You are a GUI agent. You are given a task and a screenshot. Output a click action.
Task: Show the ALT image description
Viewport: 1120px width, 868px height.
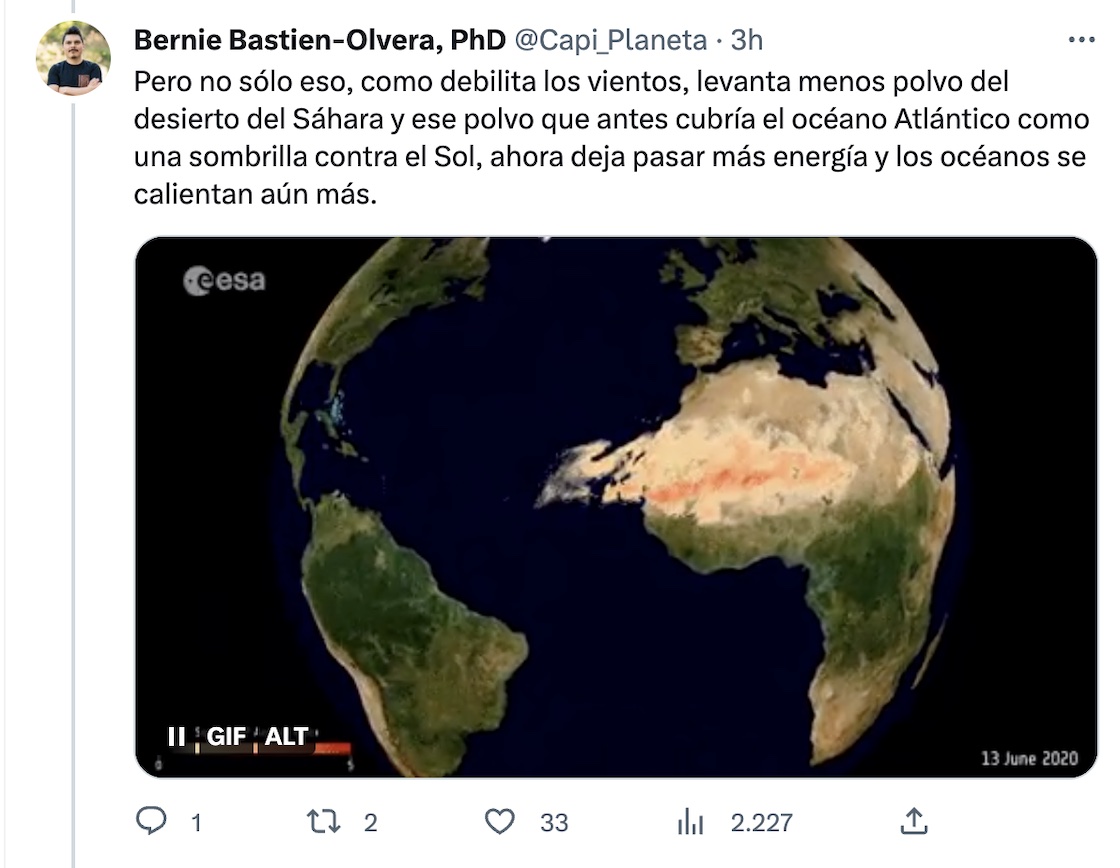(x=286, y=737)
